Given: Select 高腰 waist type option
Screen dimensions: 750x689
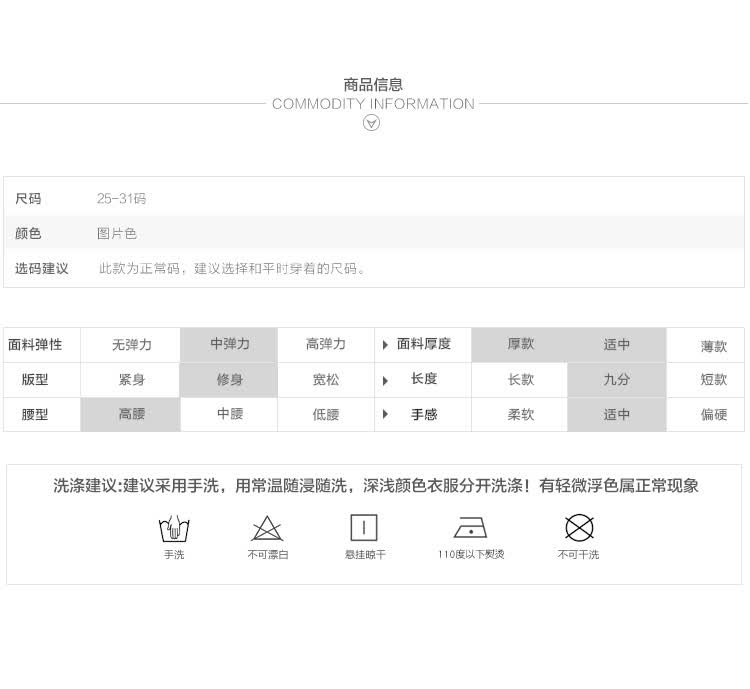Looking at the screenshot, I should (x=132, y=414).
